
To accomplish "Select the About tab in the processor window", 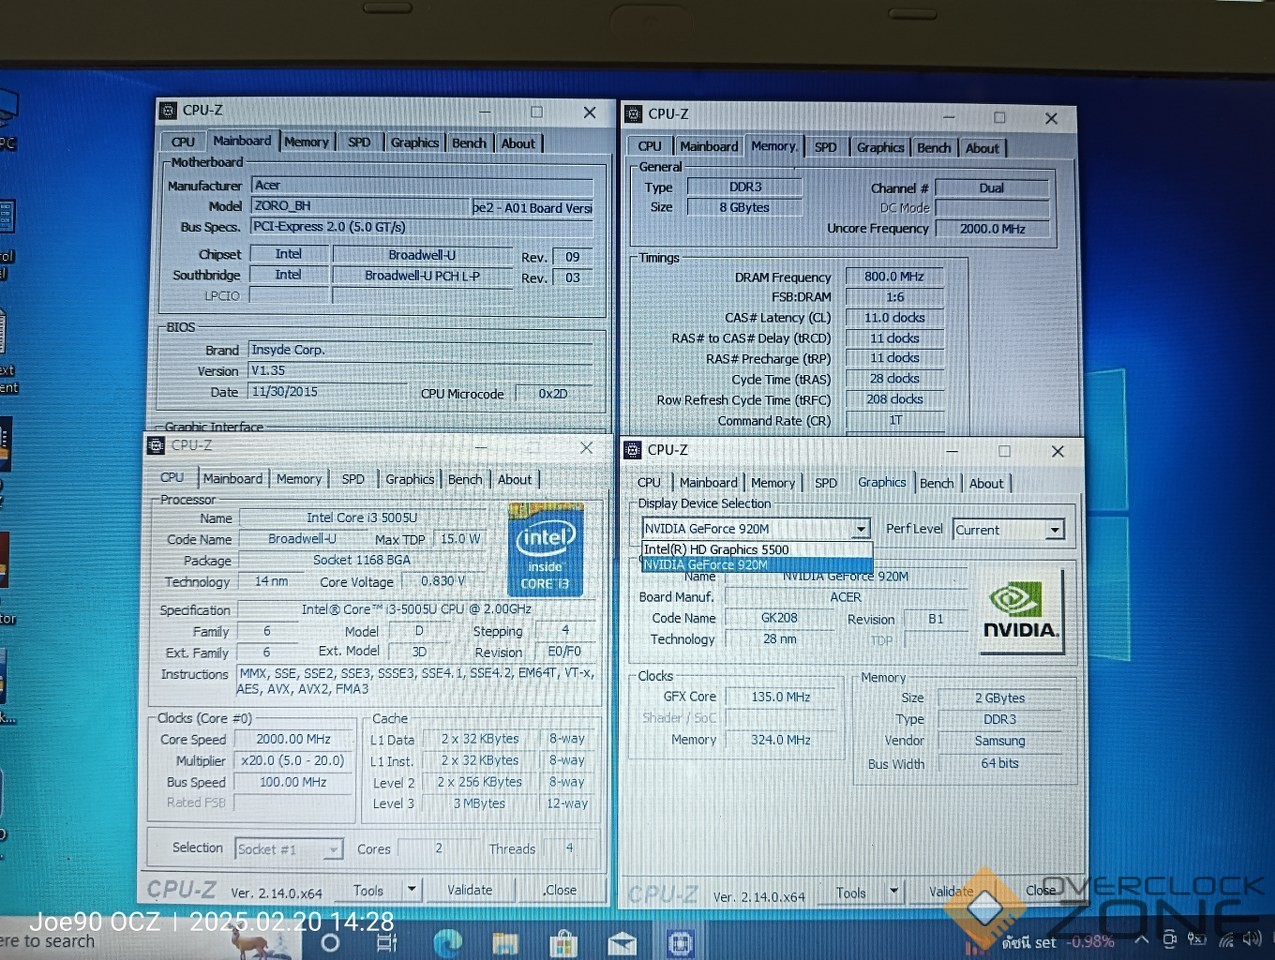I will pos(515,480).
